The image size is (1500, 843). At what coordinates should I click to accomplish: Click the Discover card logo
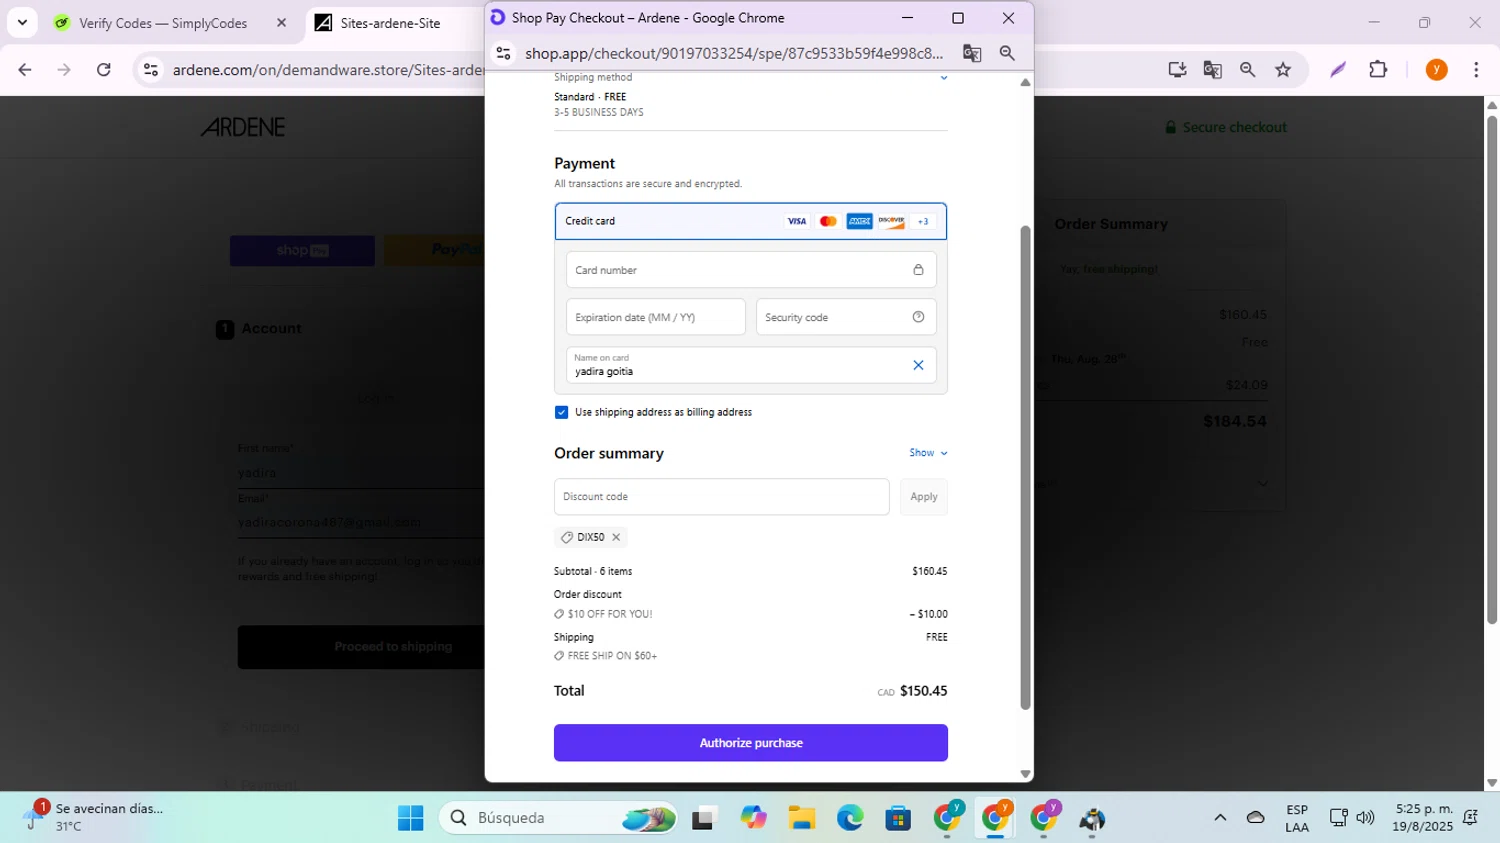891,221
